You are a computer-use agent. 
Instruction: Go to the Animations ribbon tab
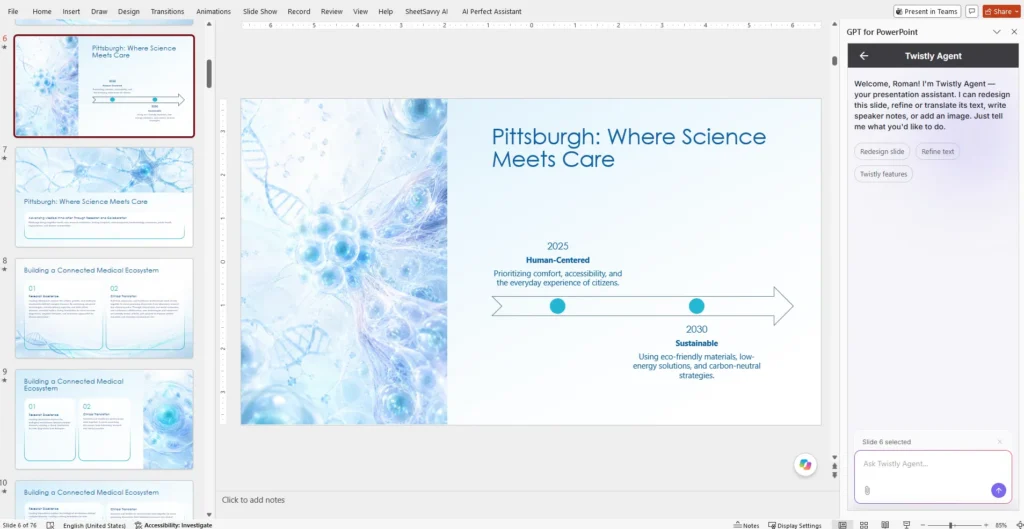(x=214, y=11)
